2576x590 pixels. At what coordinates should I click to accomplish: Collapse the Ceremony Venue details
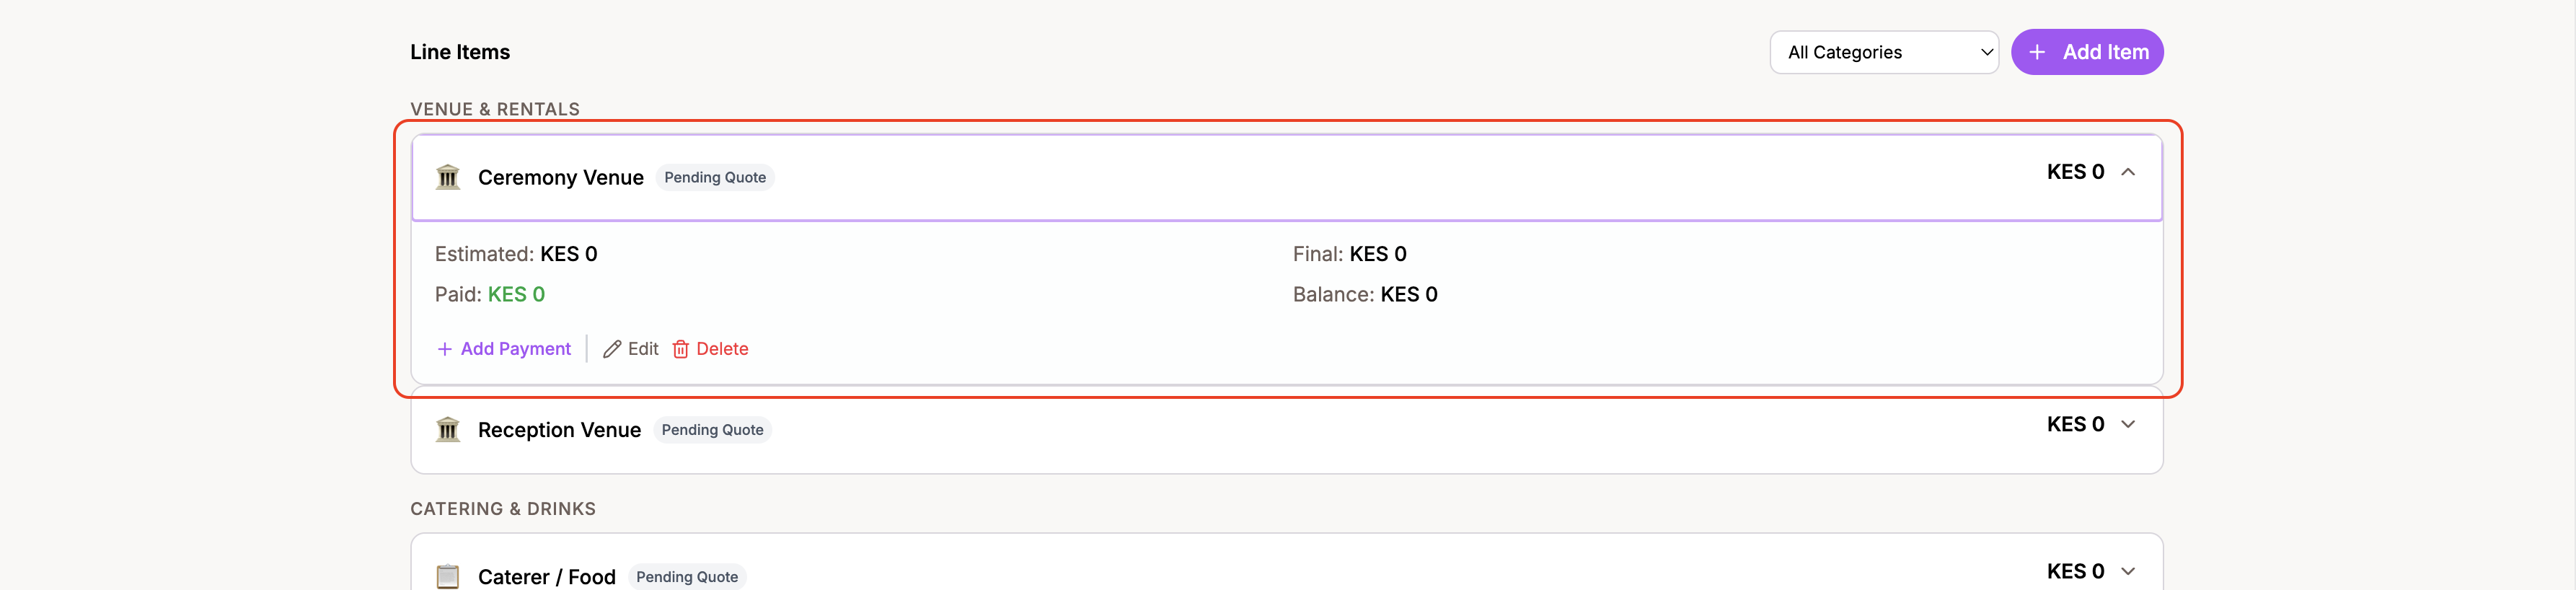click(2128, 172)
